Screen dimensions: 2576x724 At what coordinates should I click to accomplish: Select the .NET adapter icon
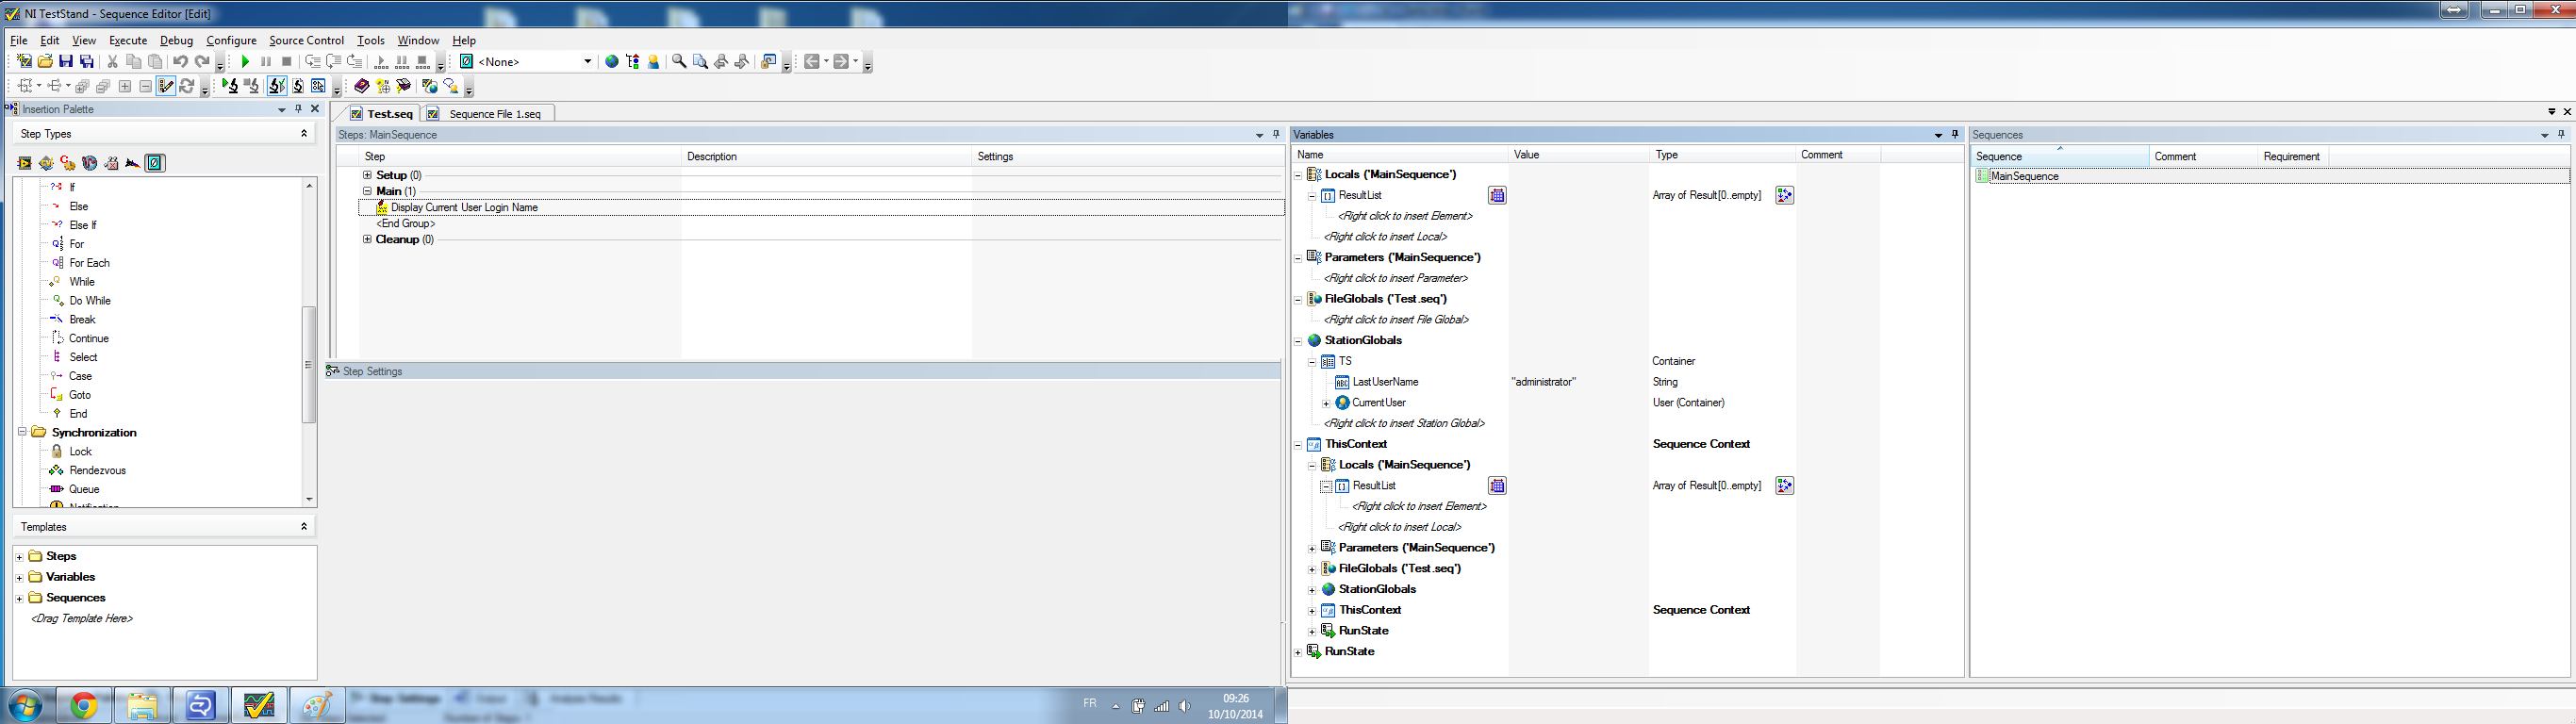89,163
